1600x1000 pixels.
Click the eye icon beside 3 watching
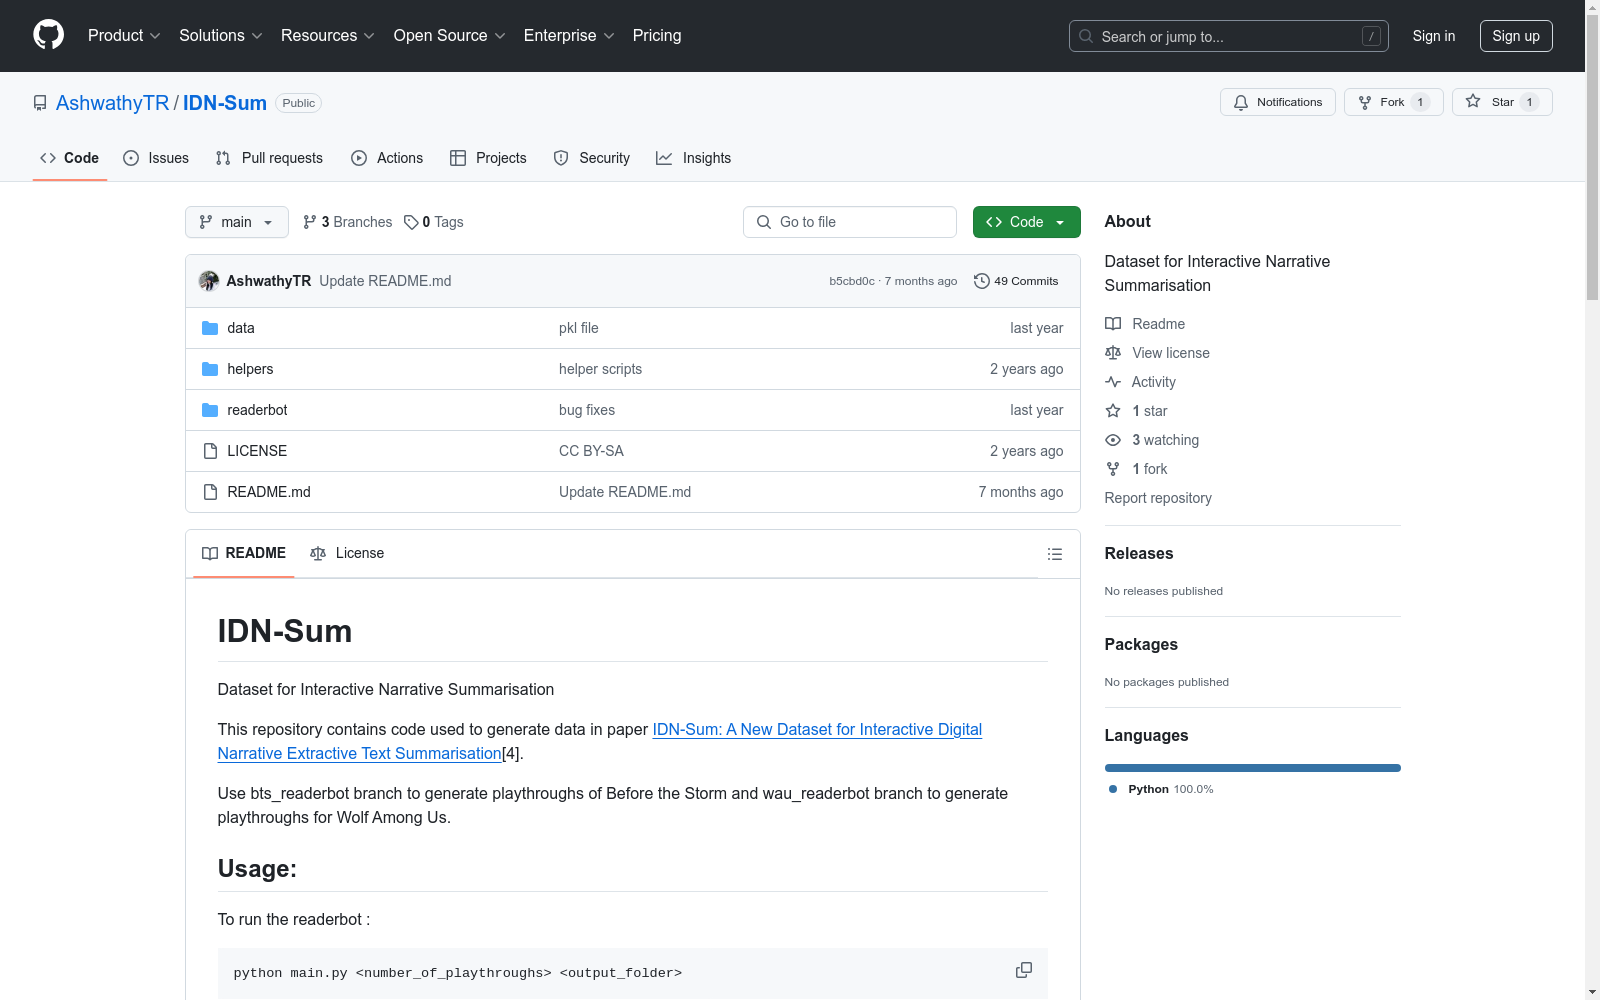point(1113,440)
